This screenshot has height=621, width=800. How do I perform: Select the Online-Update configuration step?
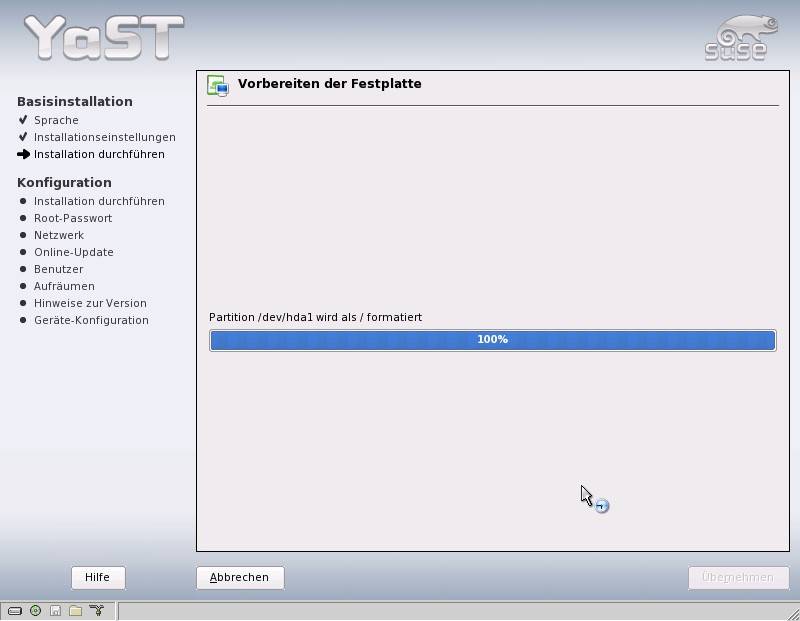73,252
